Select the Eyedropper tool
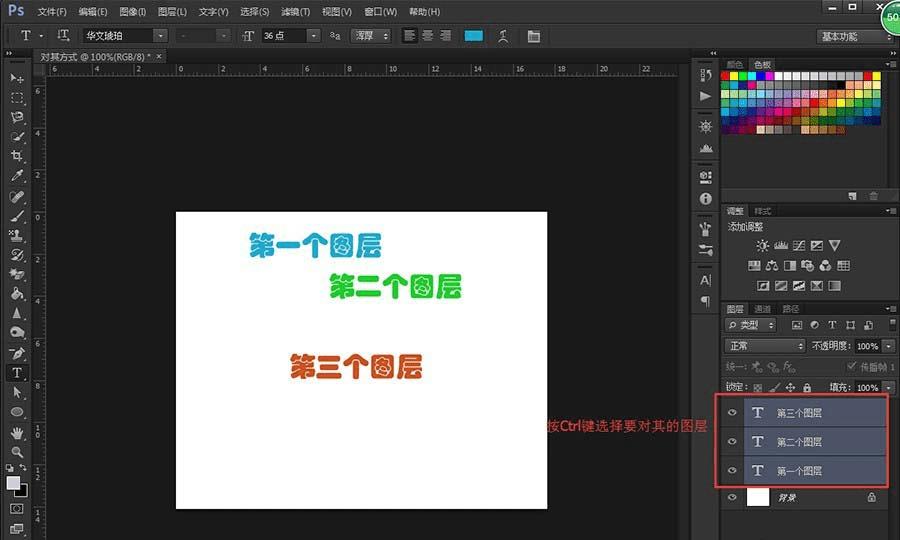The height and width of the screenshot is (540, 900). pos(17,176)
